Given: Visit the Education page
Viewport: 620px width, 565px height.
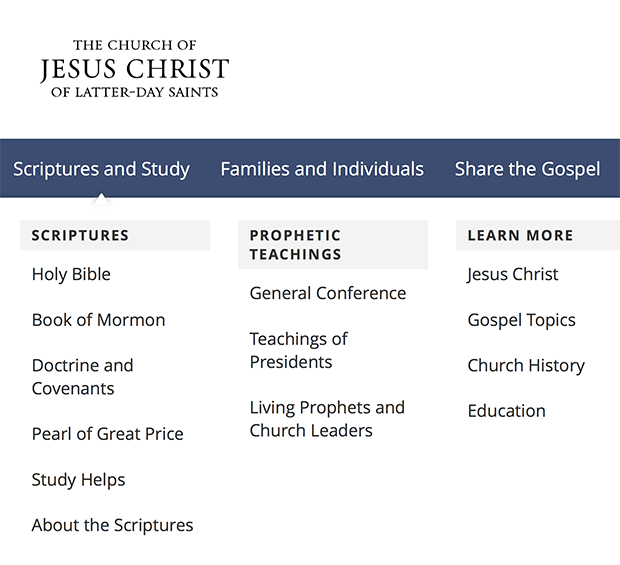Looking at the screenshot, I should pos(507,411).
